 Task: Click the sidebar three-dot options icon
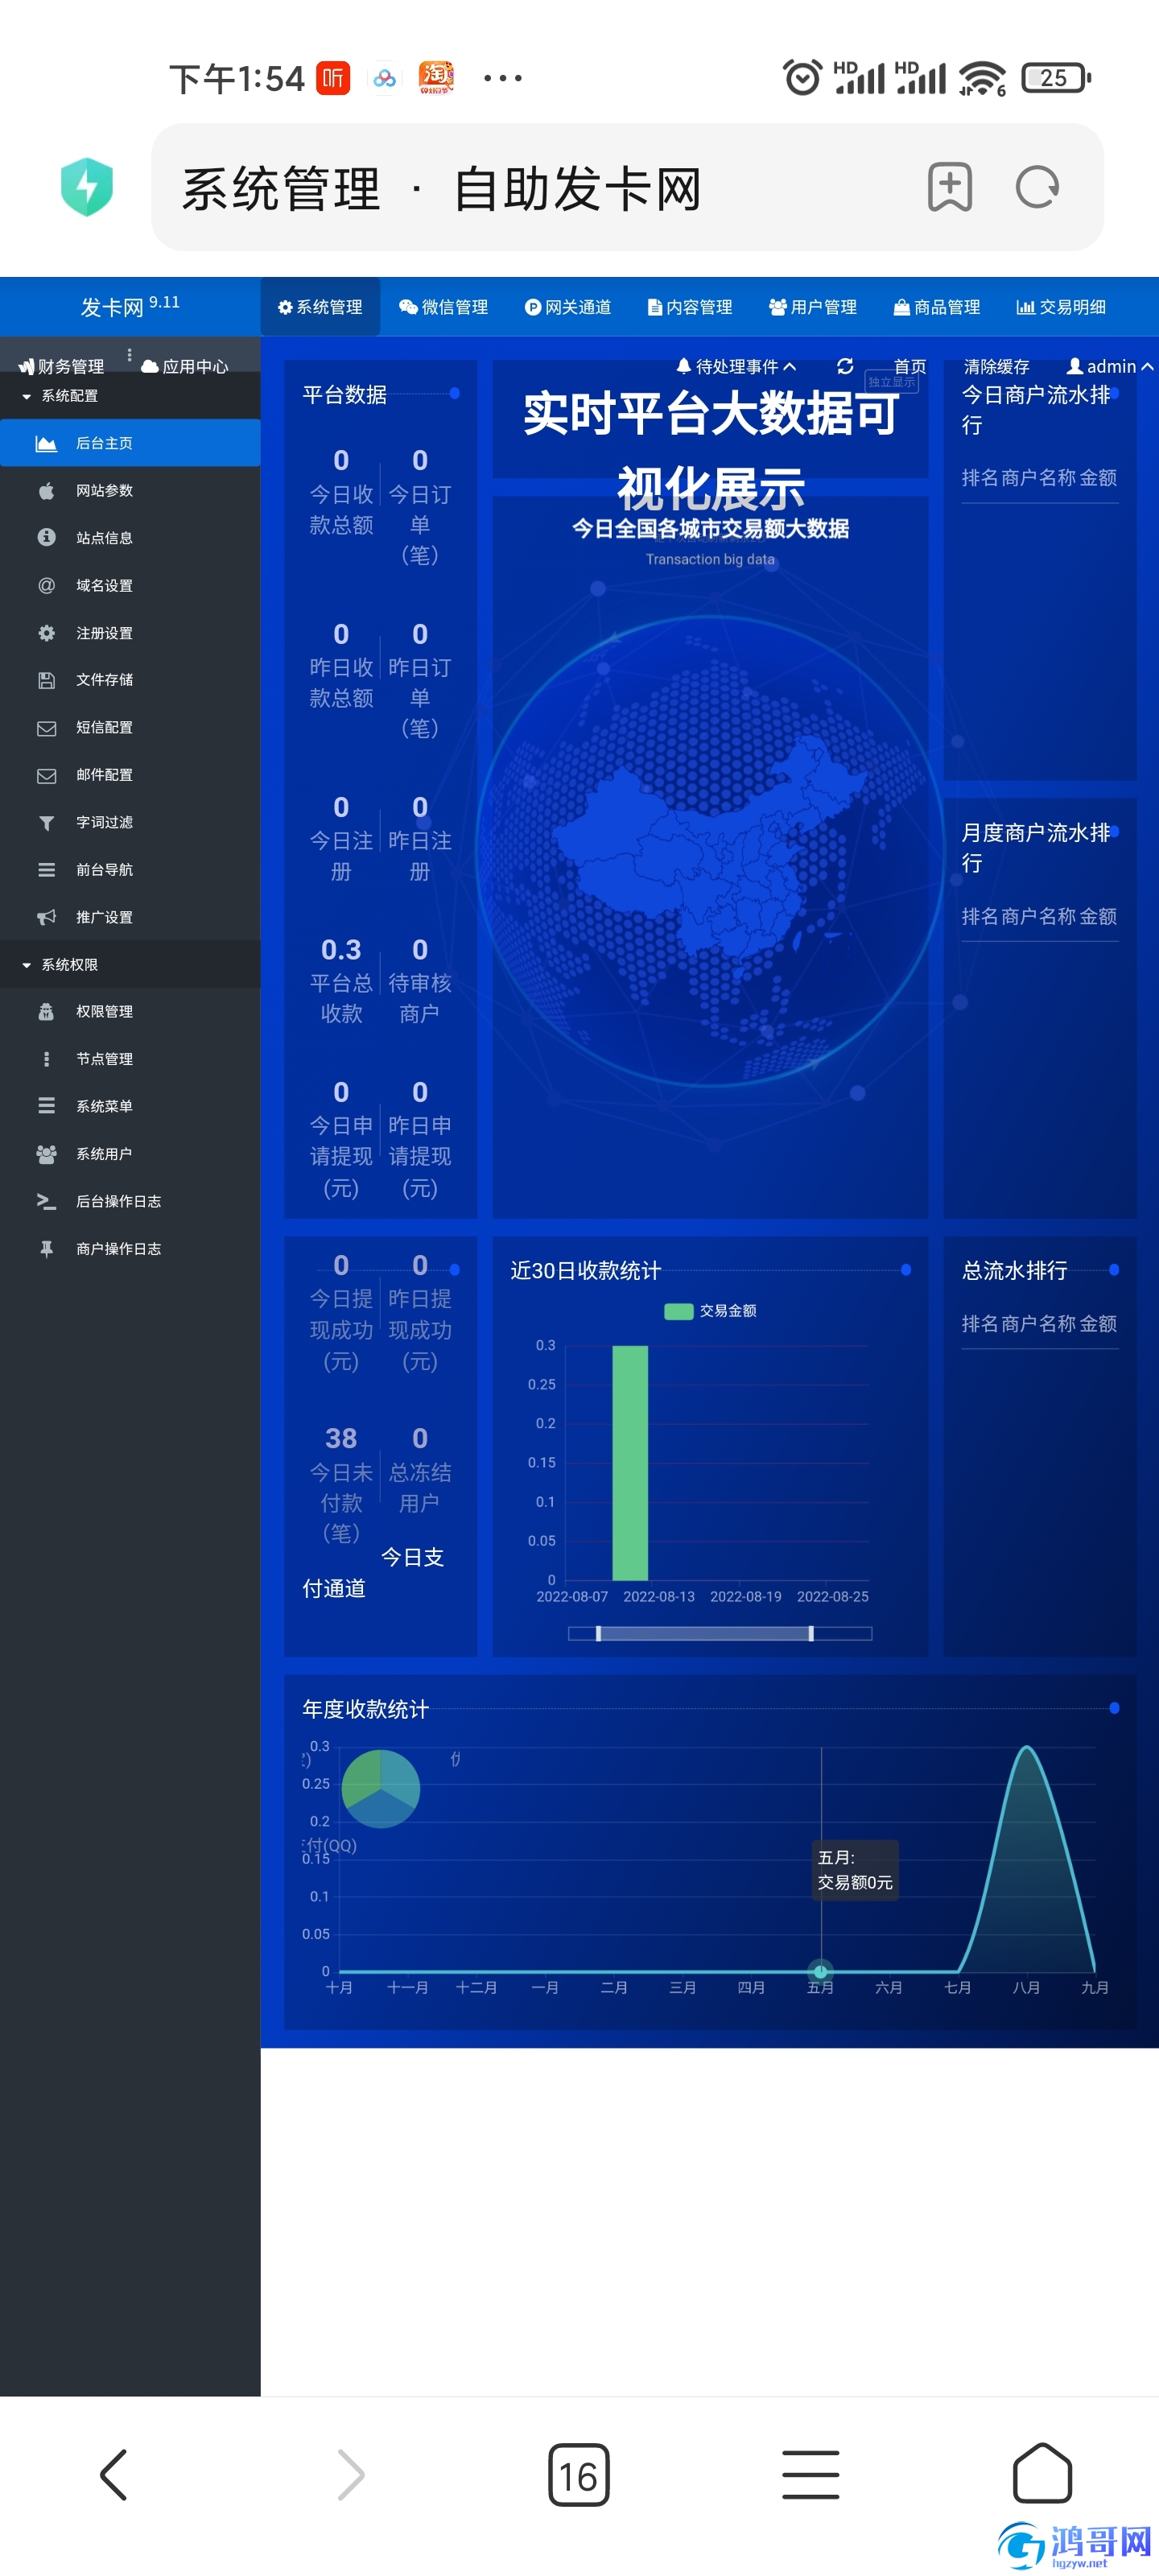point(129,356)
